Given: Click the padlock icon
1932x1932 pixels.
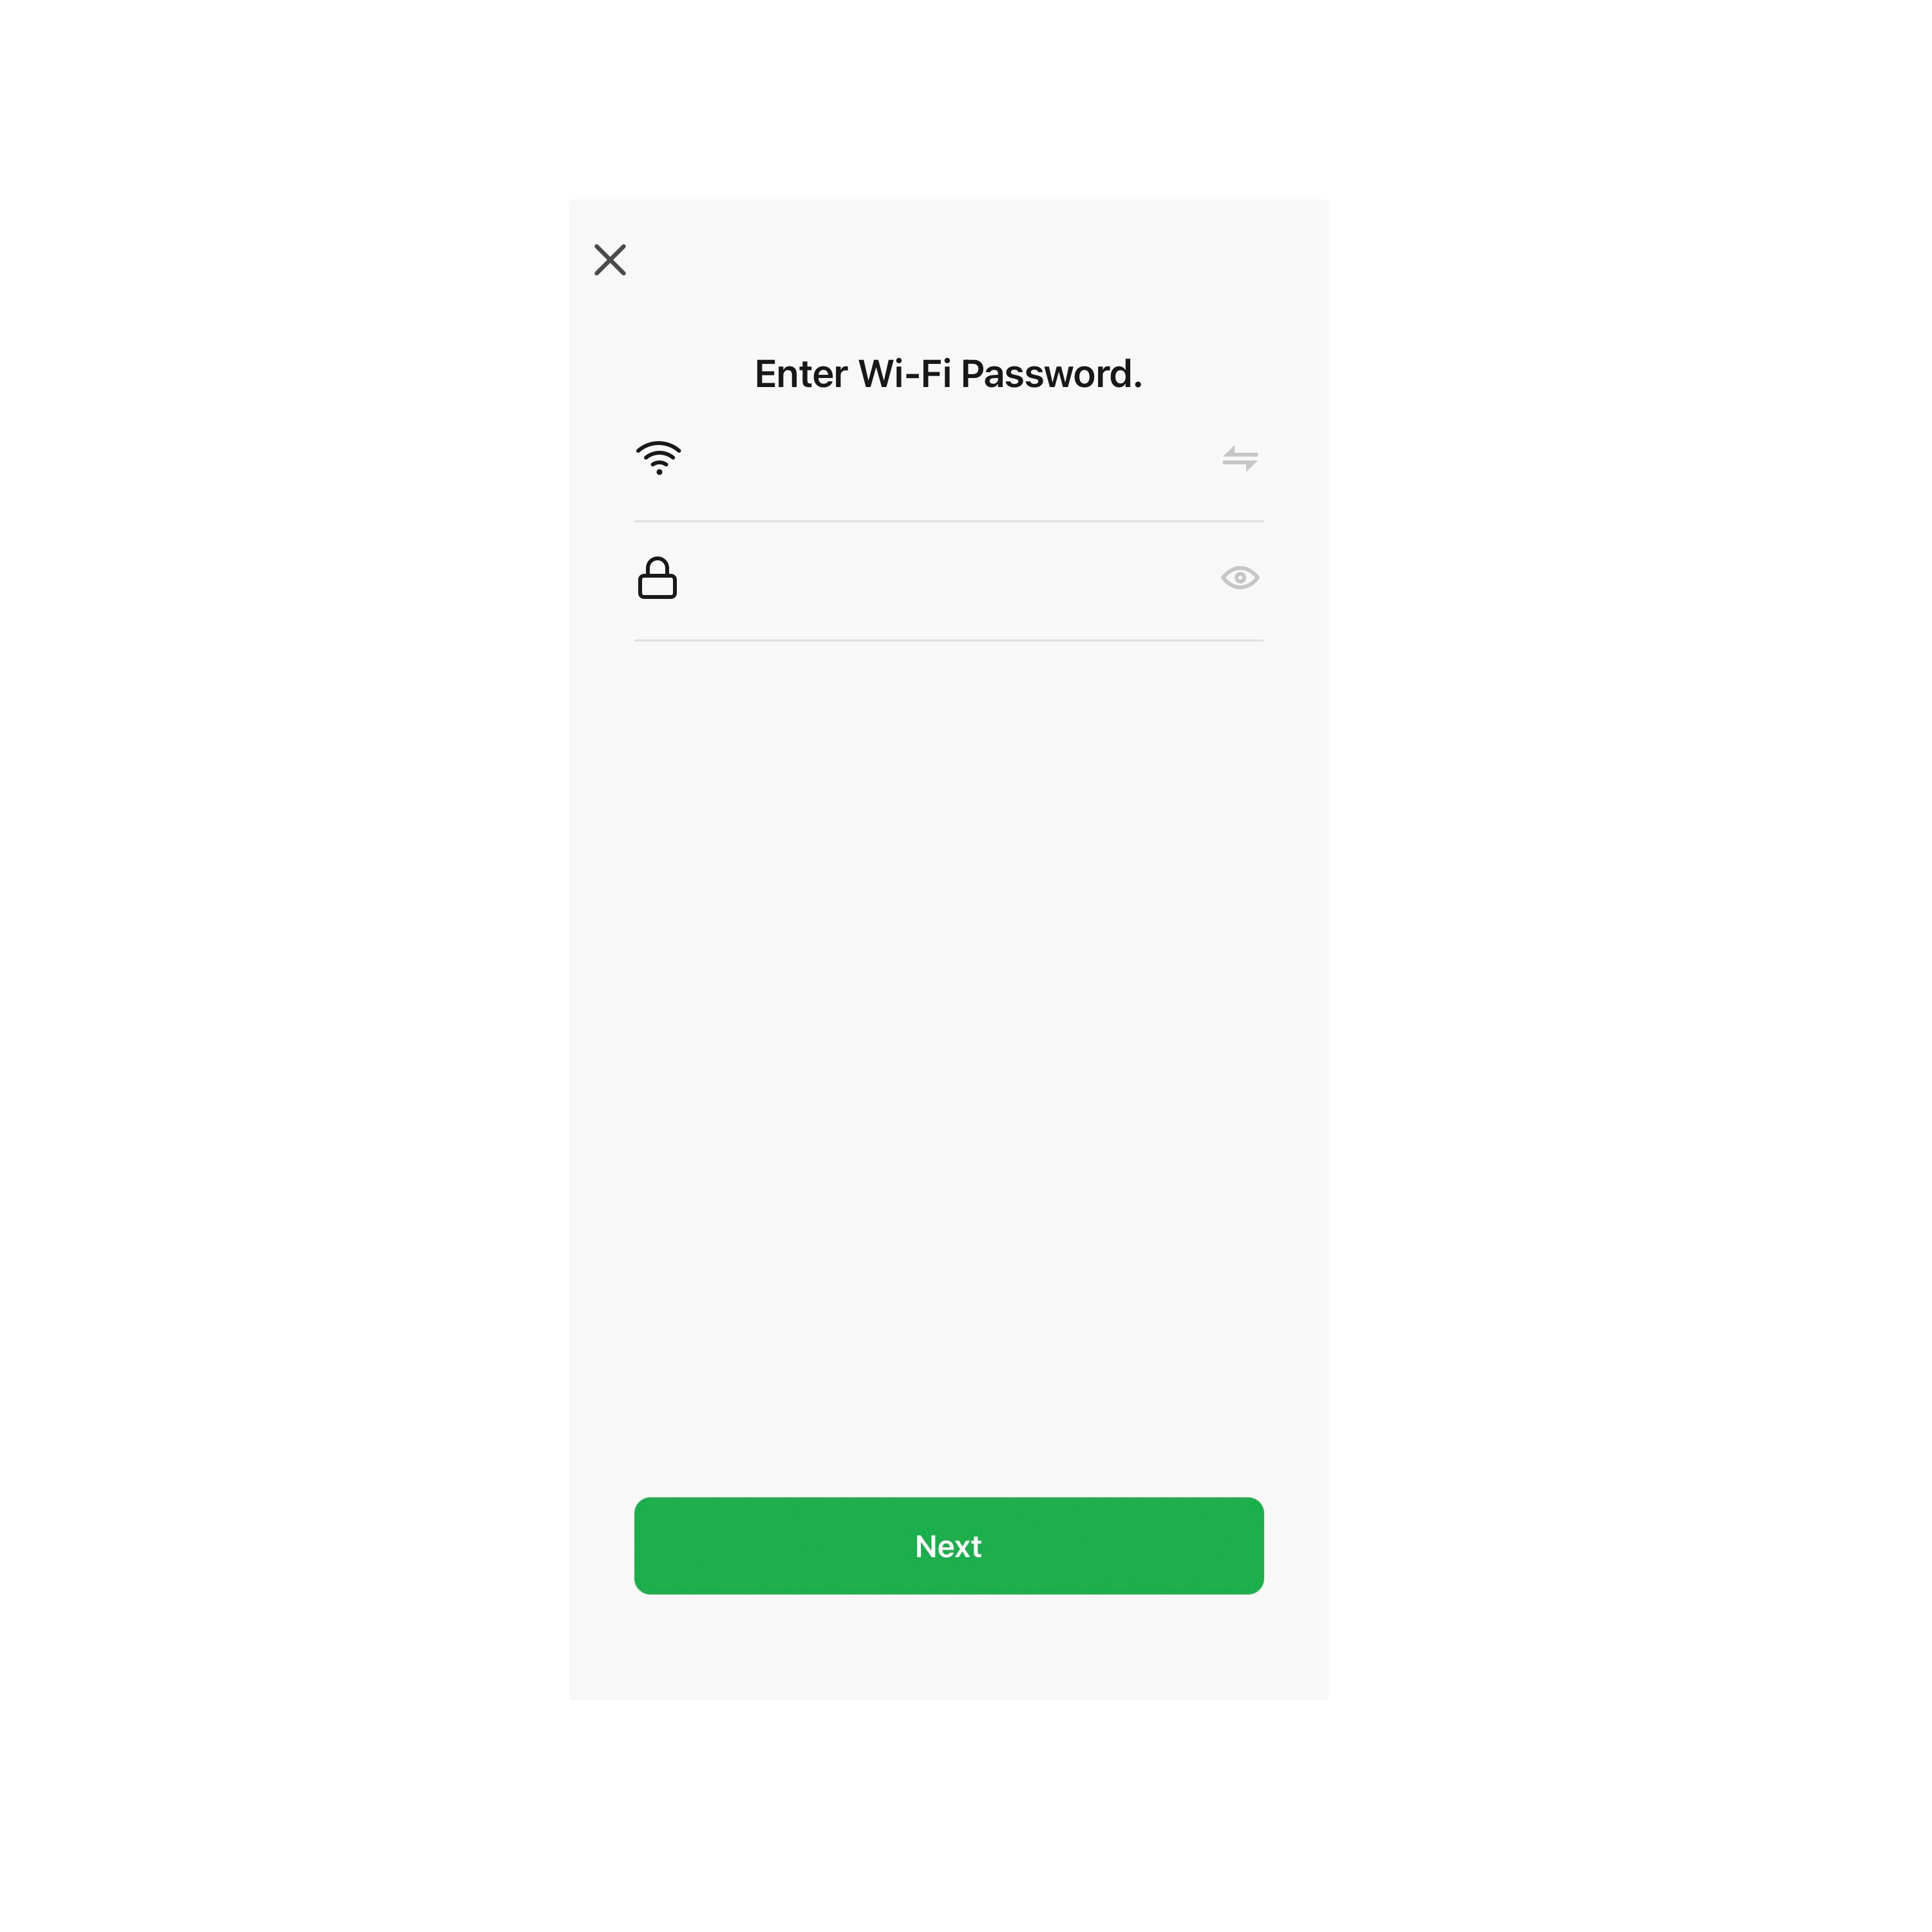Looking at the screenshot, I should [x=658, y=578].
